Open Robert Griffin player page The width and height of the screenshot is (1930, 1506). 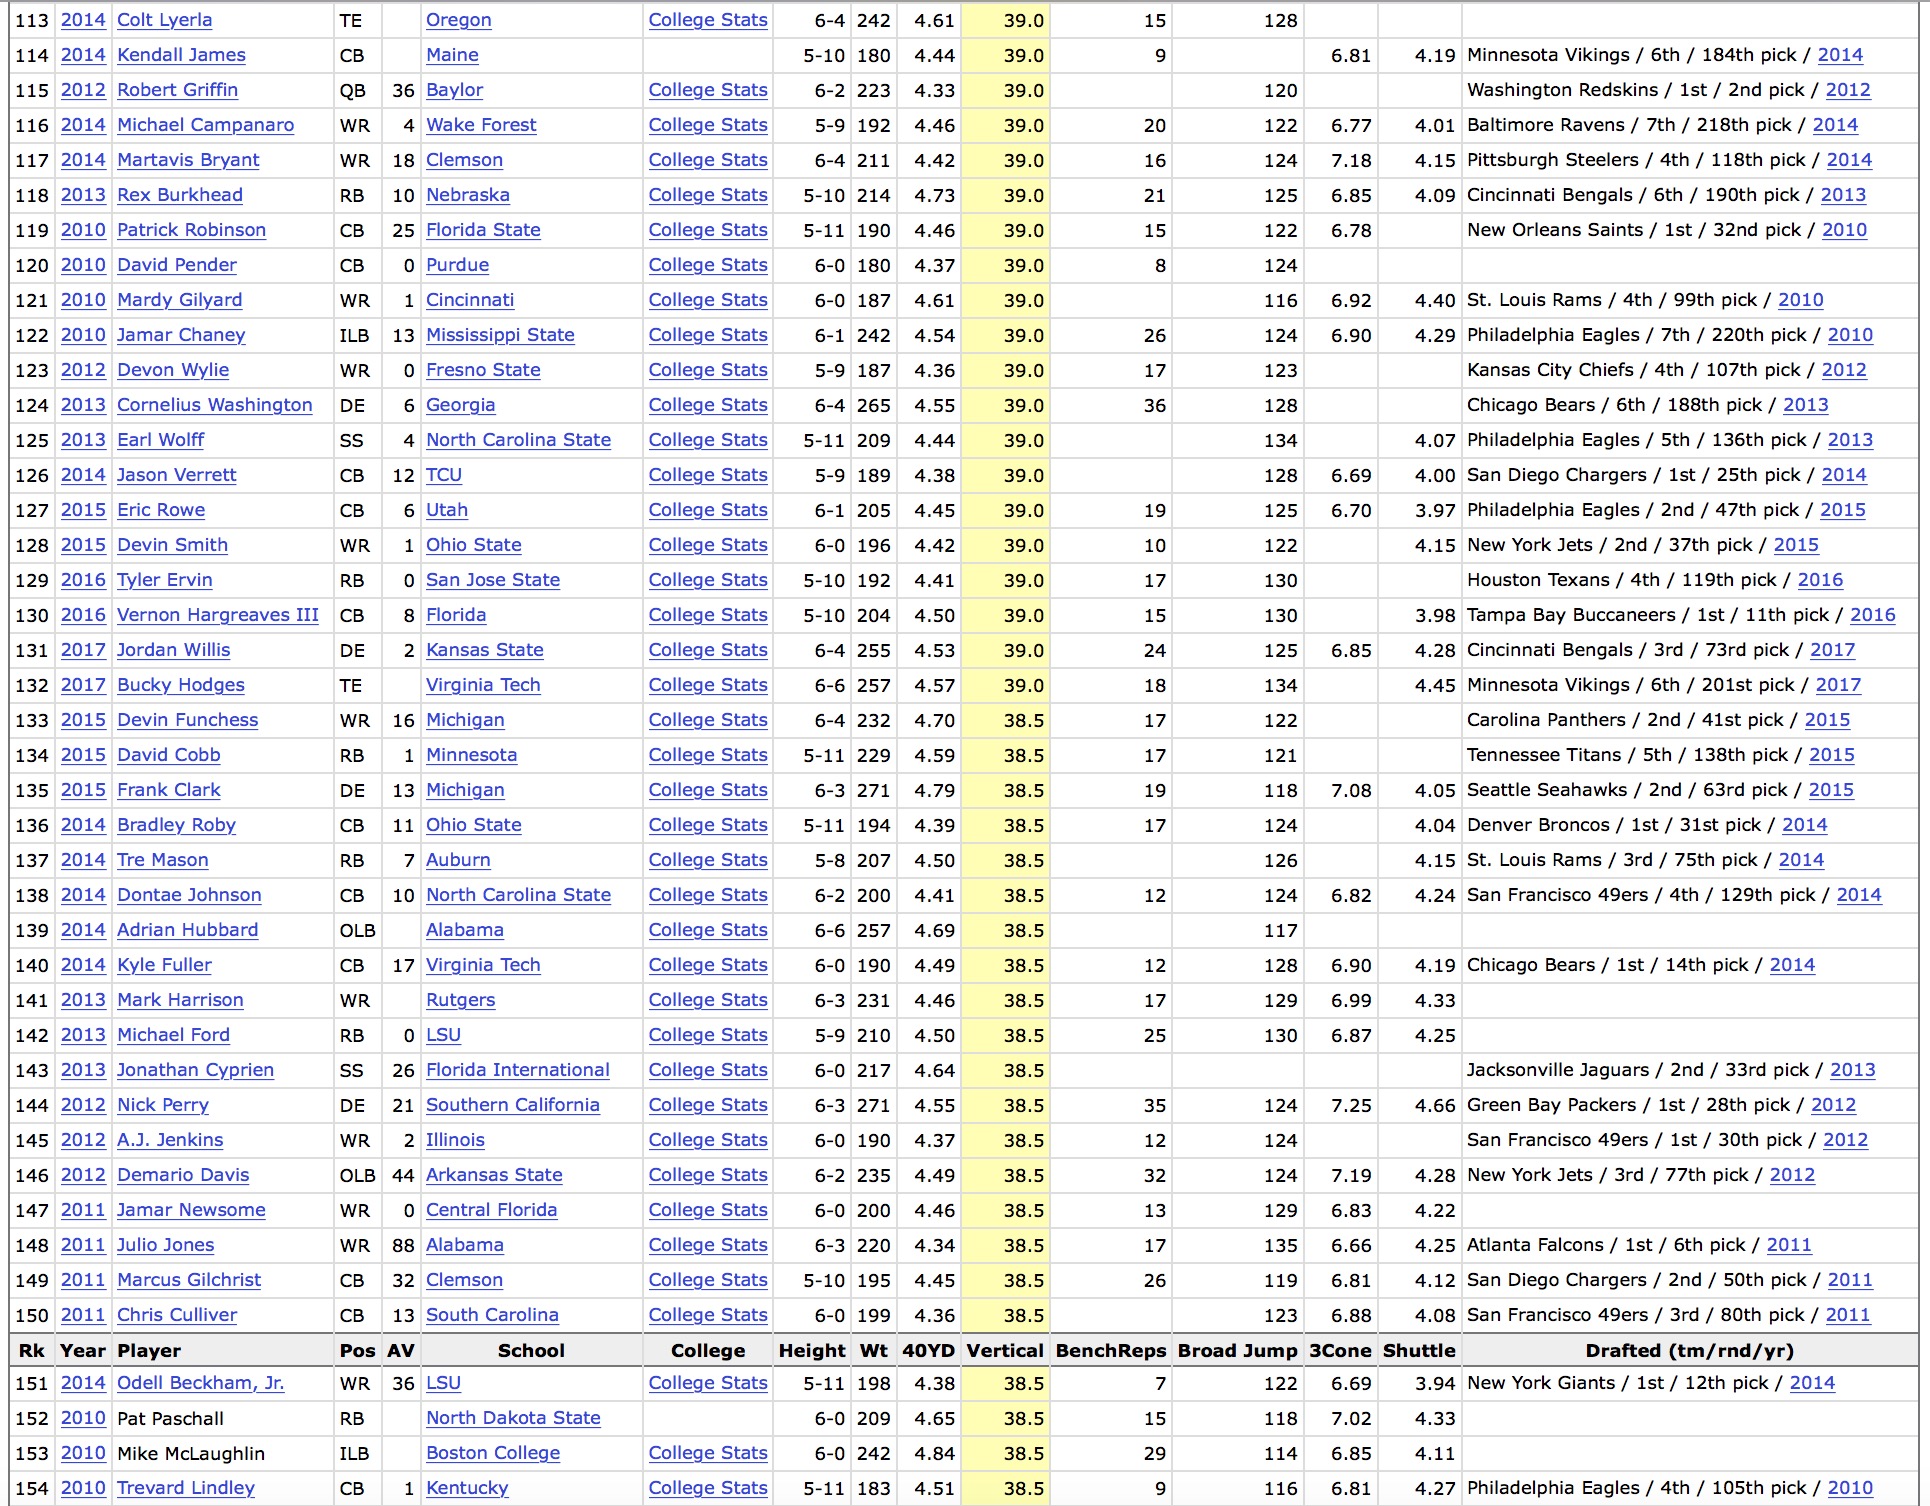tap(177, 90)
